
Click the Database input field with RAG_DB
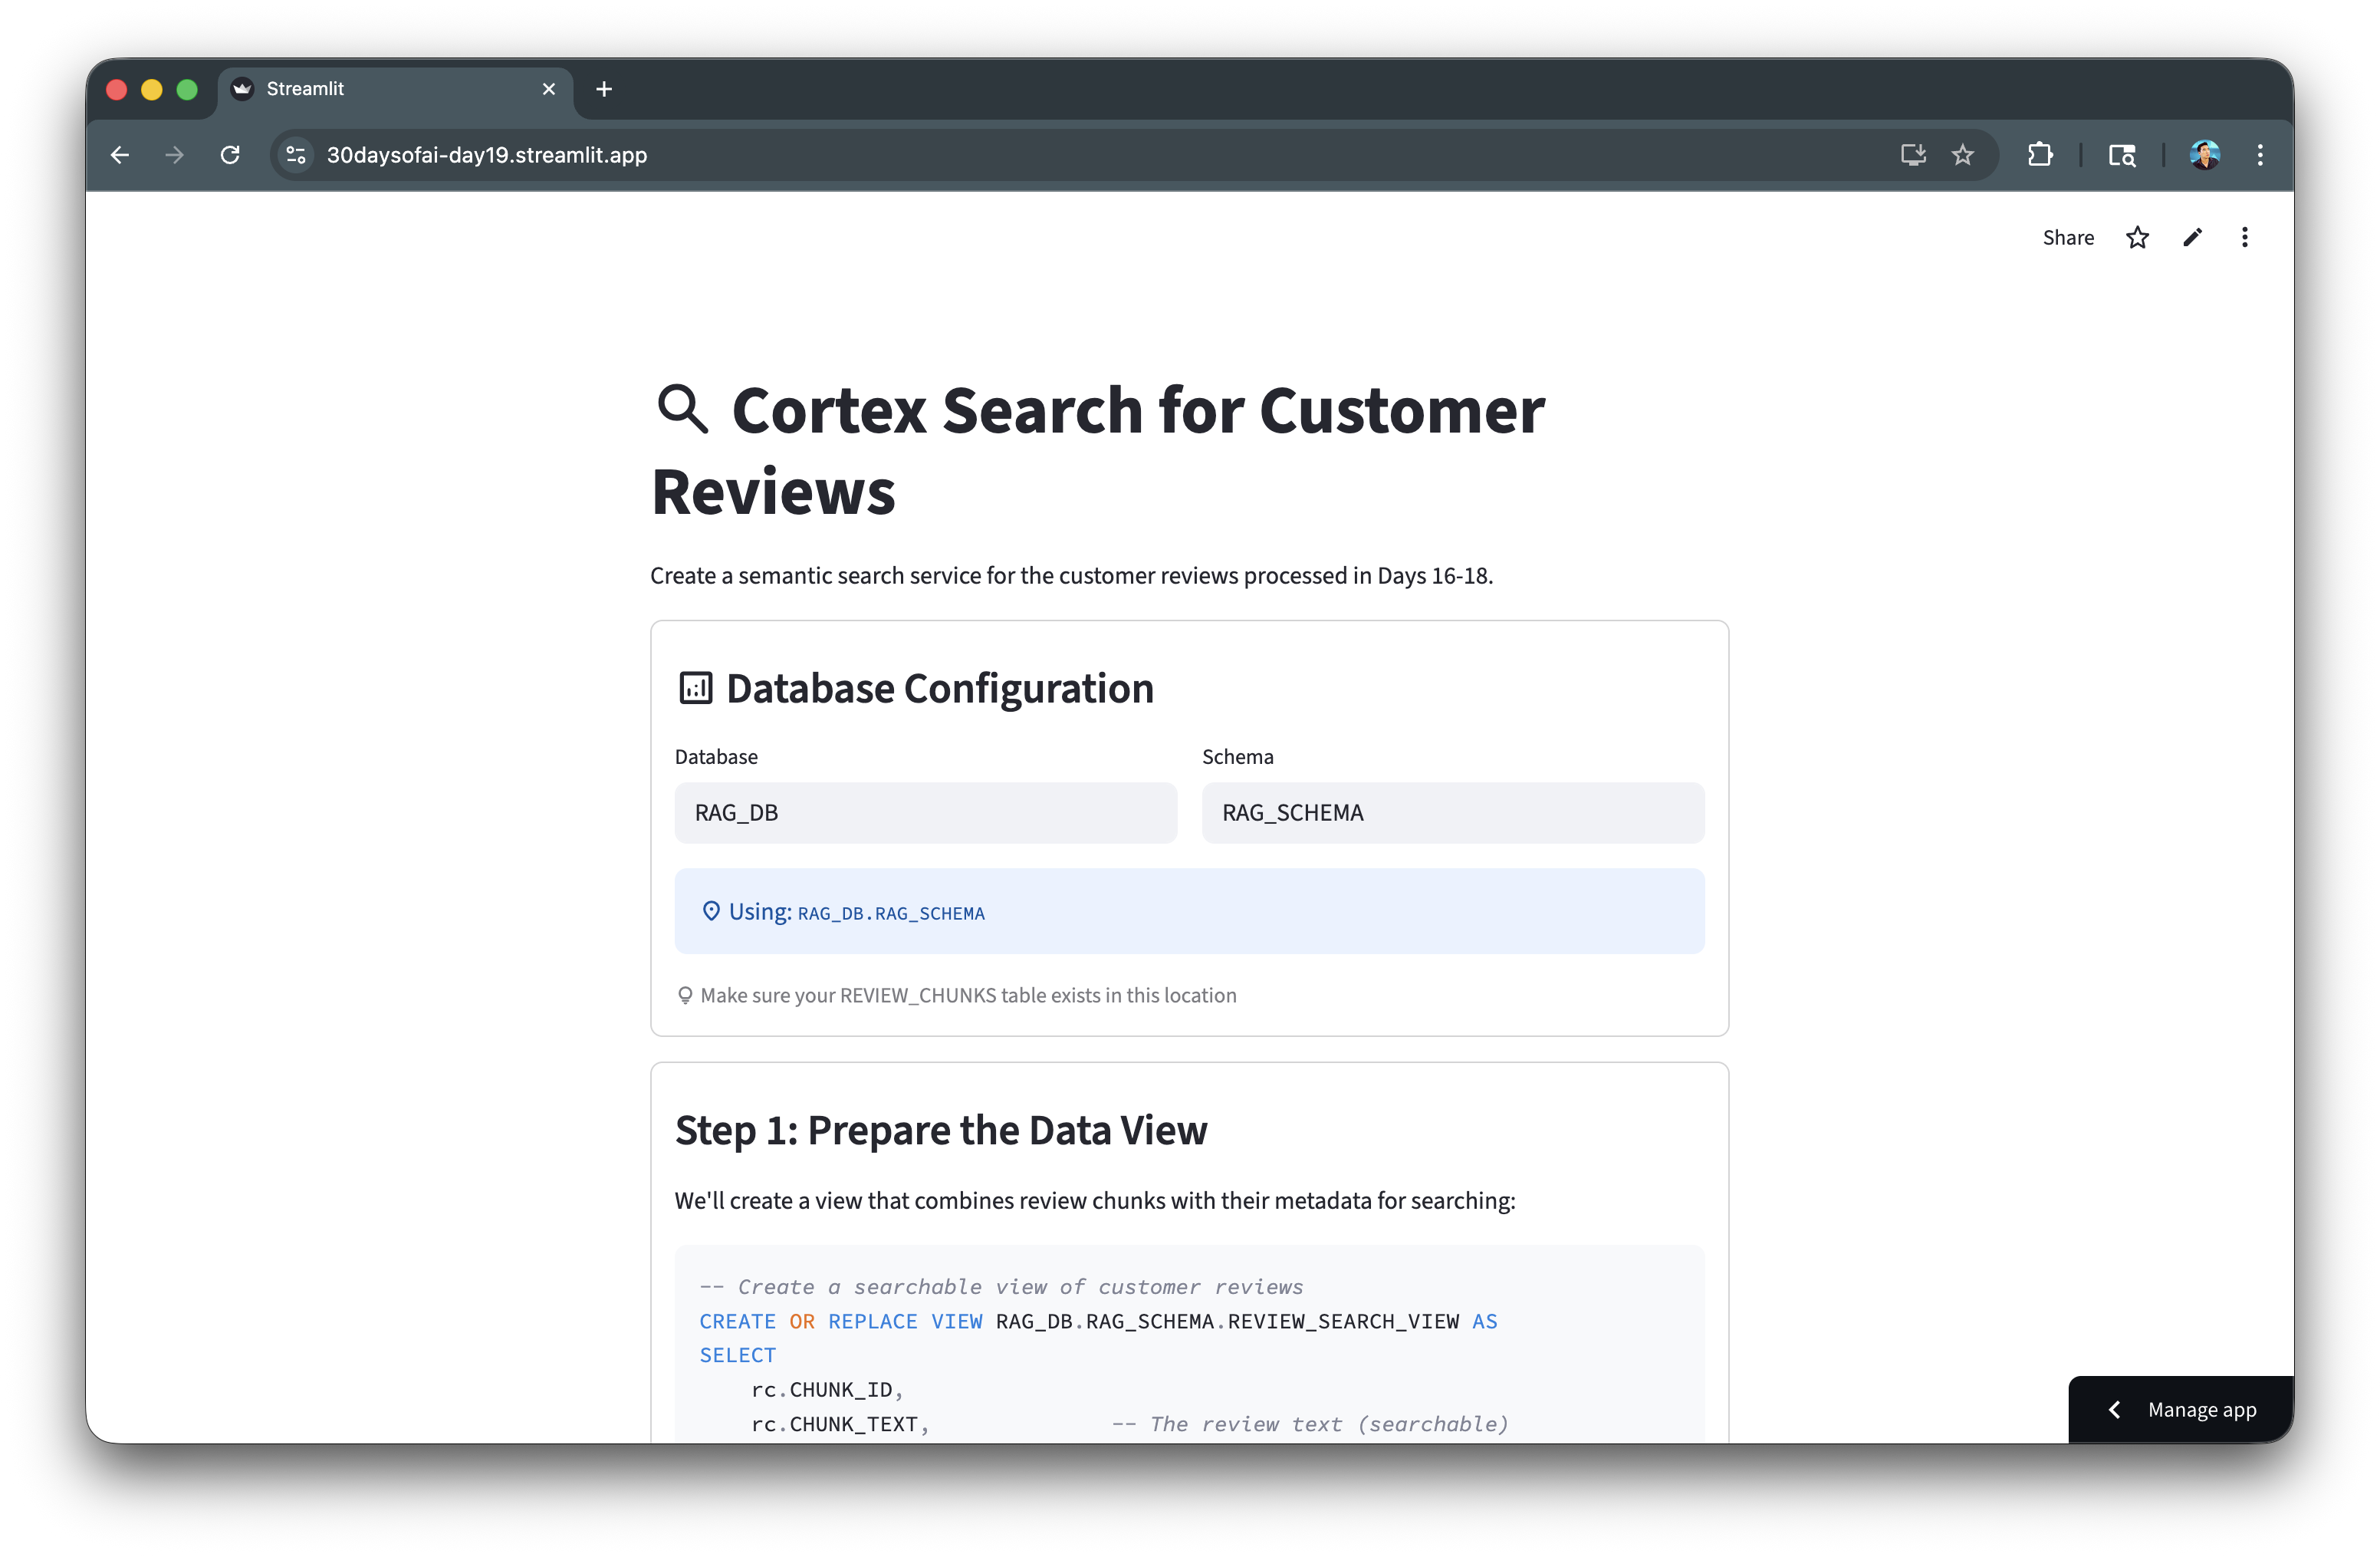[925, 813]
